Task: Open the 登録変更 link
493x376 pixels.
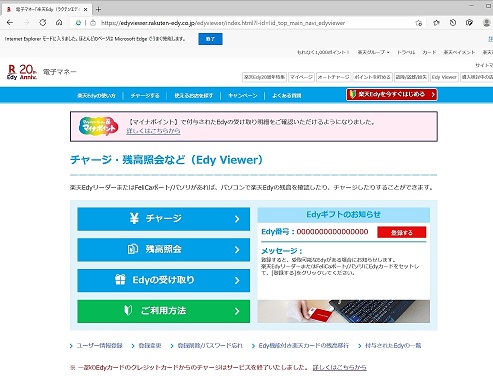Action: click(150, 346)
